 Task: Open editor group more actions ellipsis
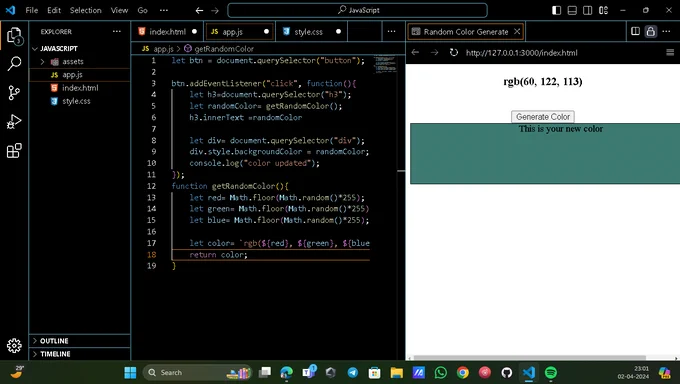[x=391, y=31]
